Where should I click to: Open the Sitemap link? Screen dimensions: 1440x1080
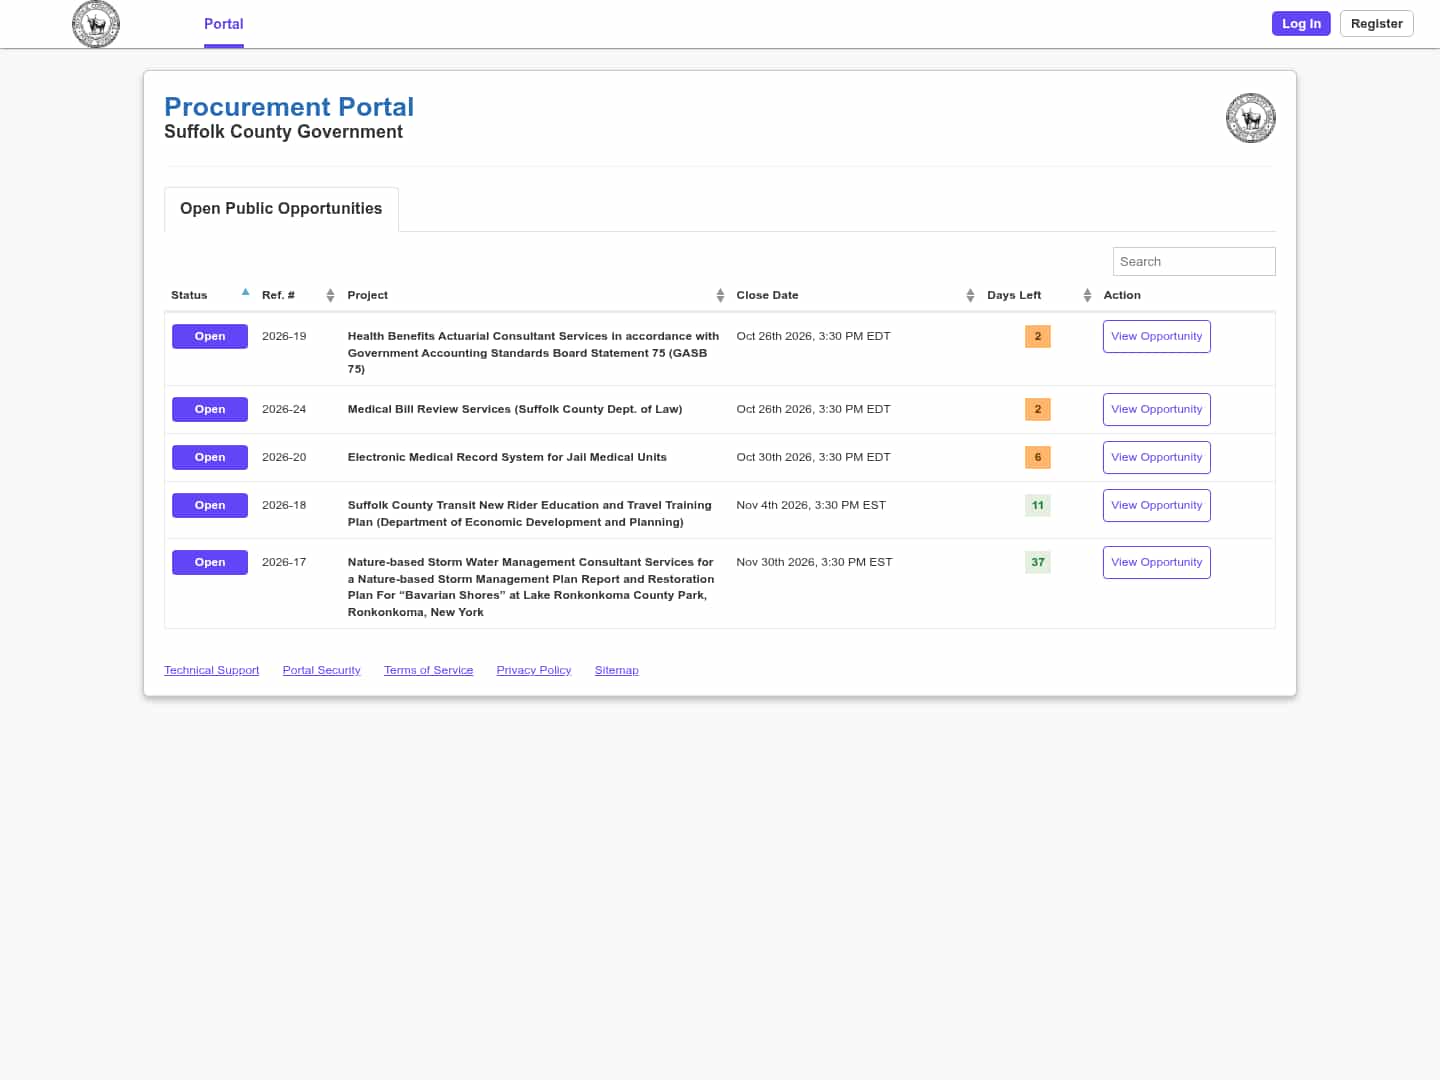click(616, 670)
